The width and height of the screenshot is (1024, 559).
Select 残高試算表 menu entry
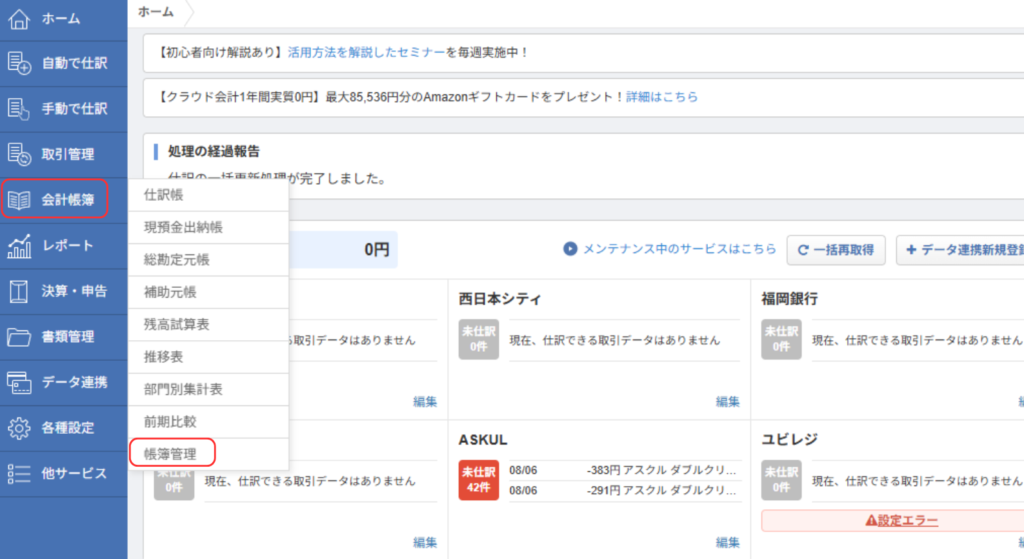[177, 325]
